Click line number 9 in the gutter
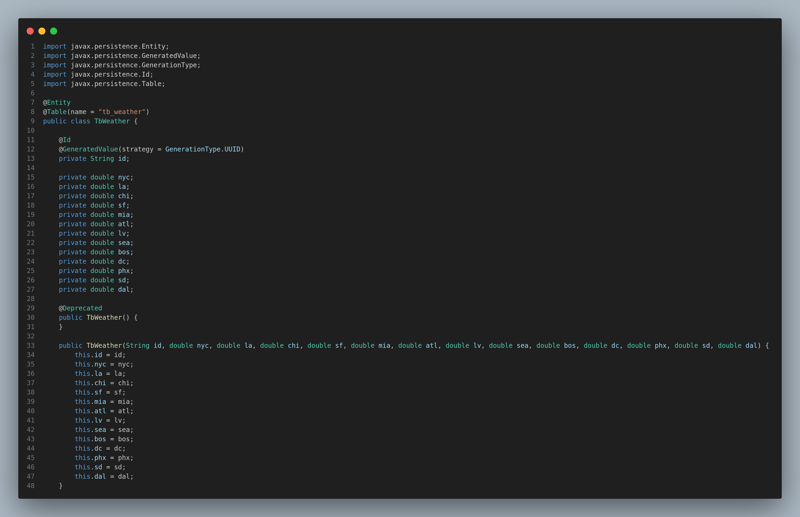 pyautogui.click(x=31, y=121)
